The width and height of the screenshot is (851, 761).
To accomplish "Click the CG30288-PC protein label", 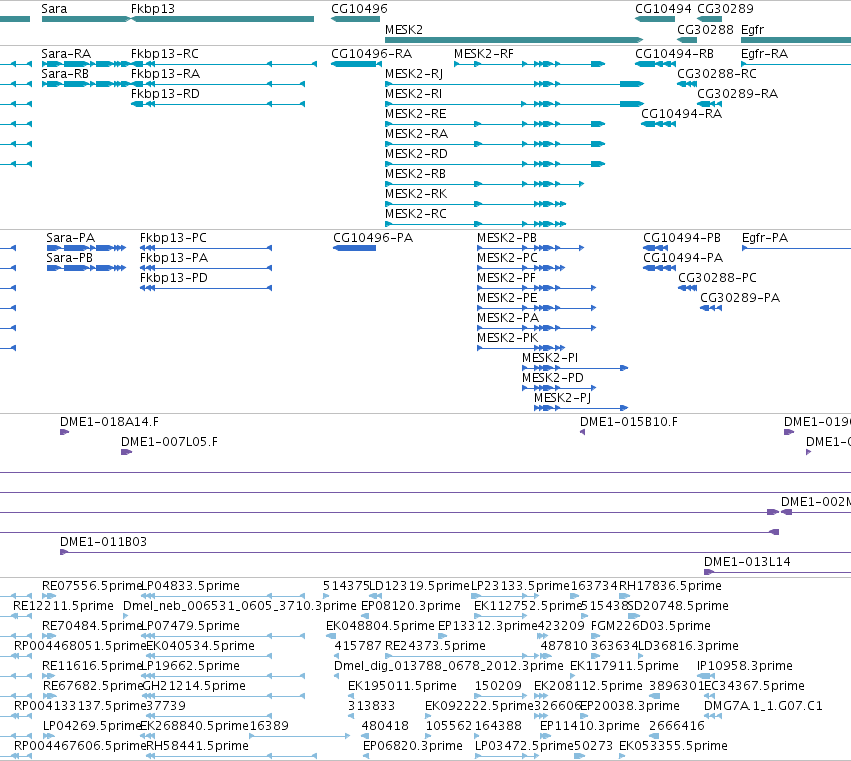I will point(717,278).
